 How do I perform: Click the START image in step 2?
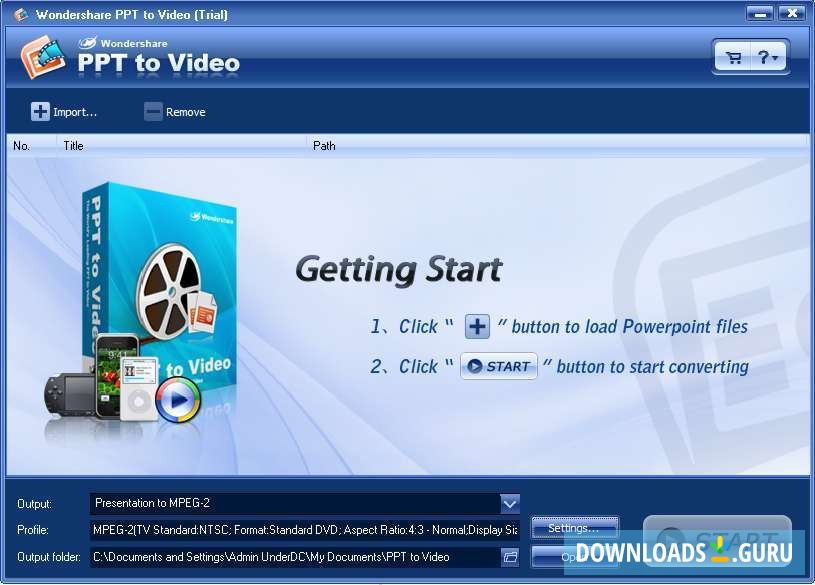point(498,366)
